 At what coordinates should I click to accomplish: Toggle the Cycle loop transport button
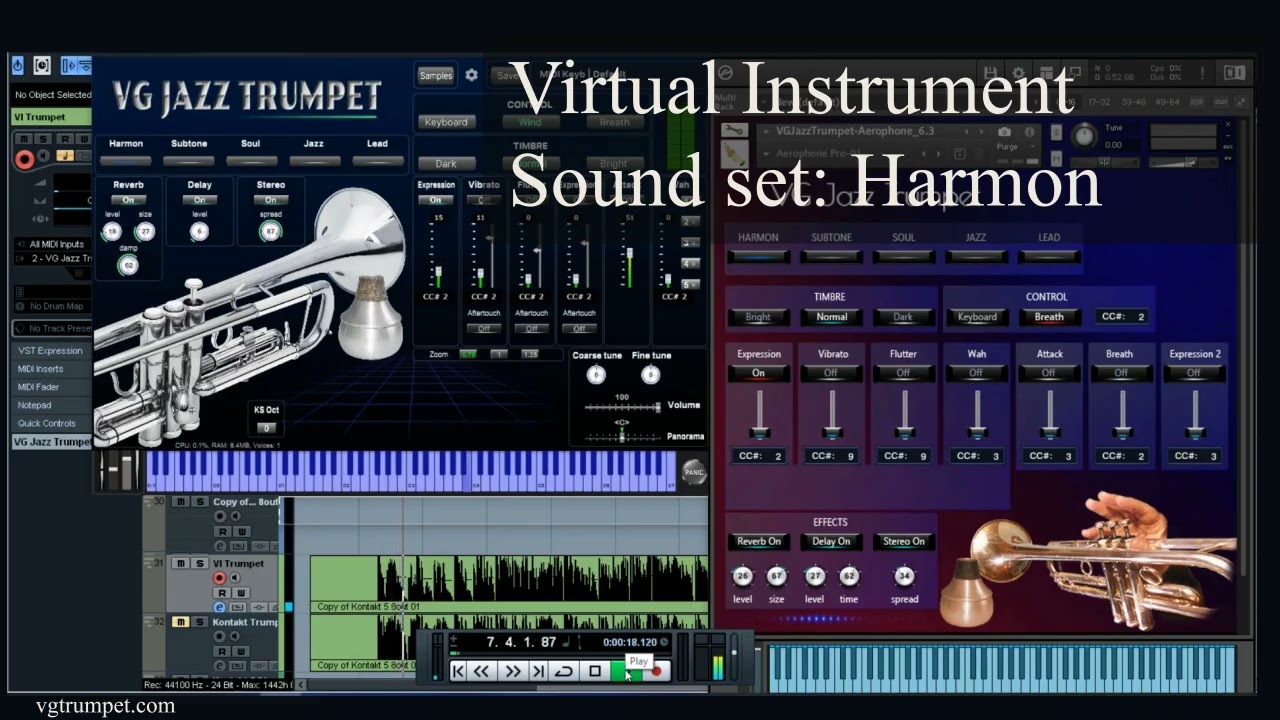[564, 672]
